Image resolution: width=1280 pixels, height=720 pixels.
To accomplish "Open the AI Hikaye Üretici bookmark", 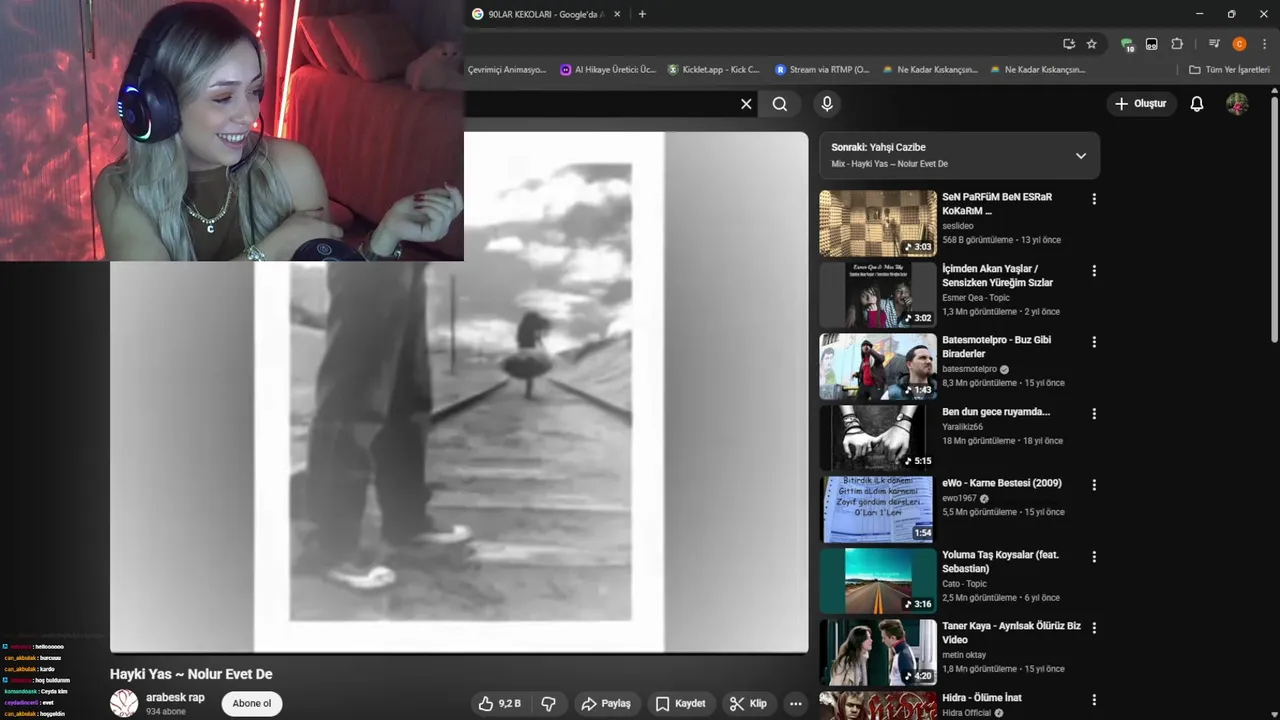I will (x=608, y=70).
